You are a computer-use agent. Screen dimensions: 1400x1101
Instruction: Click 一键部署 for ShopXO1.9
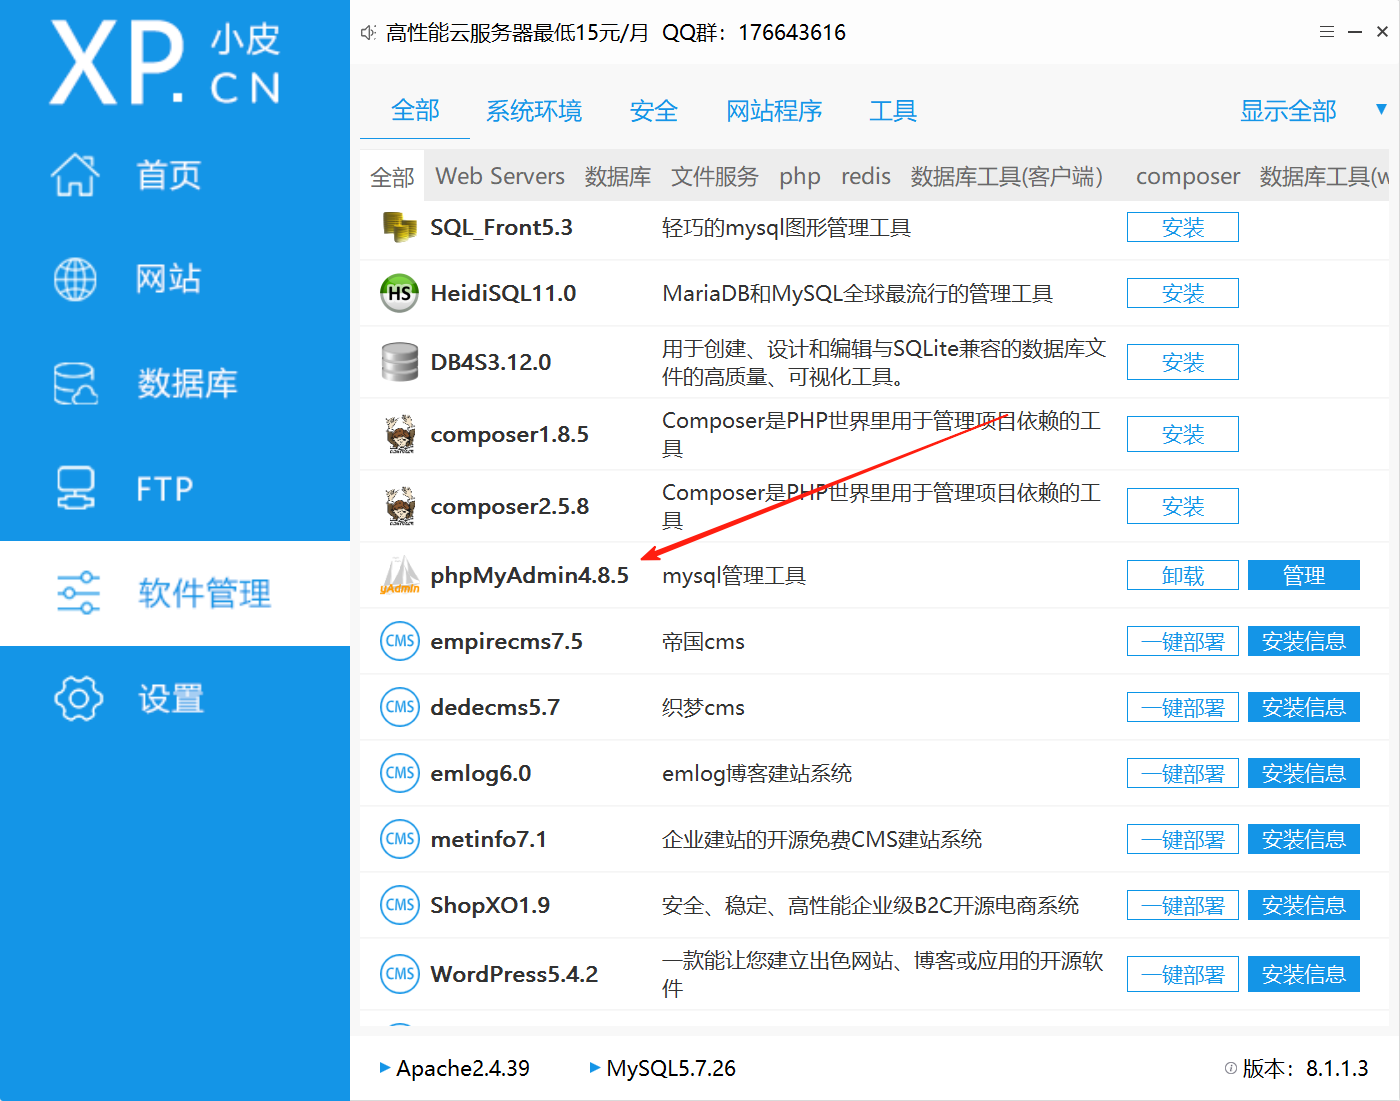(x=1183, y=905)
